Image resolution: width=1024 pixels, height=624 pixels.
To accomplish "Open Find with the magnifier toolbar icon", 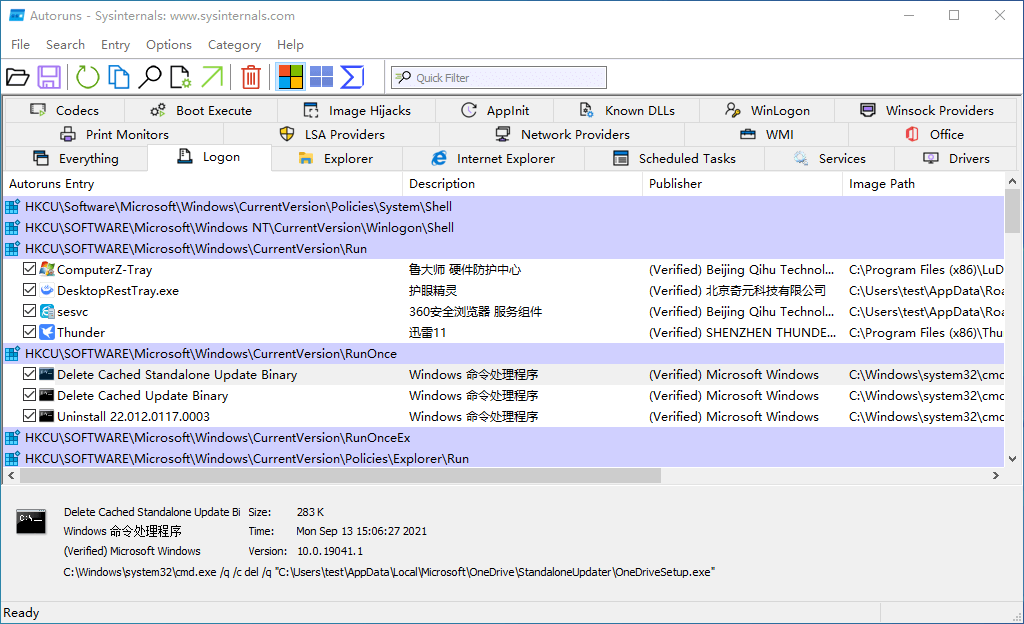I will [x=150, y=77].
